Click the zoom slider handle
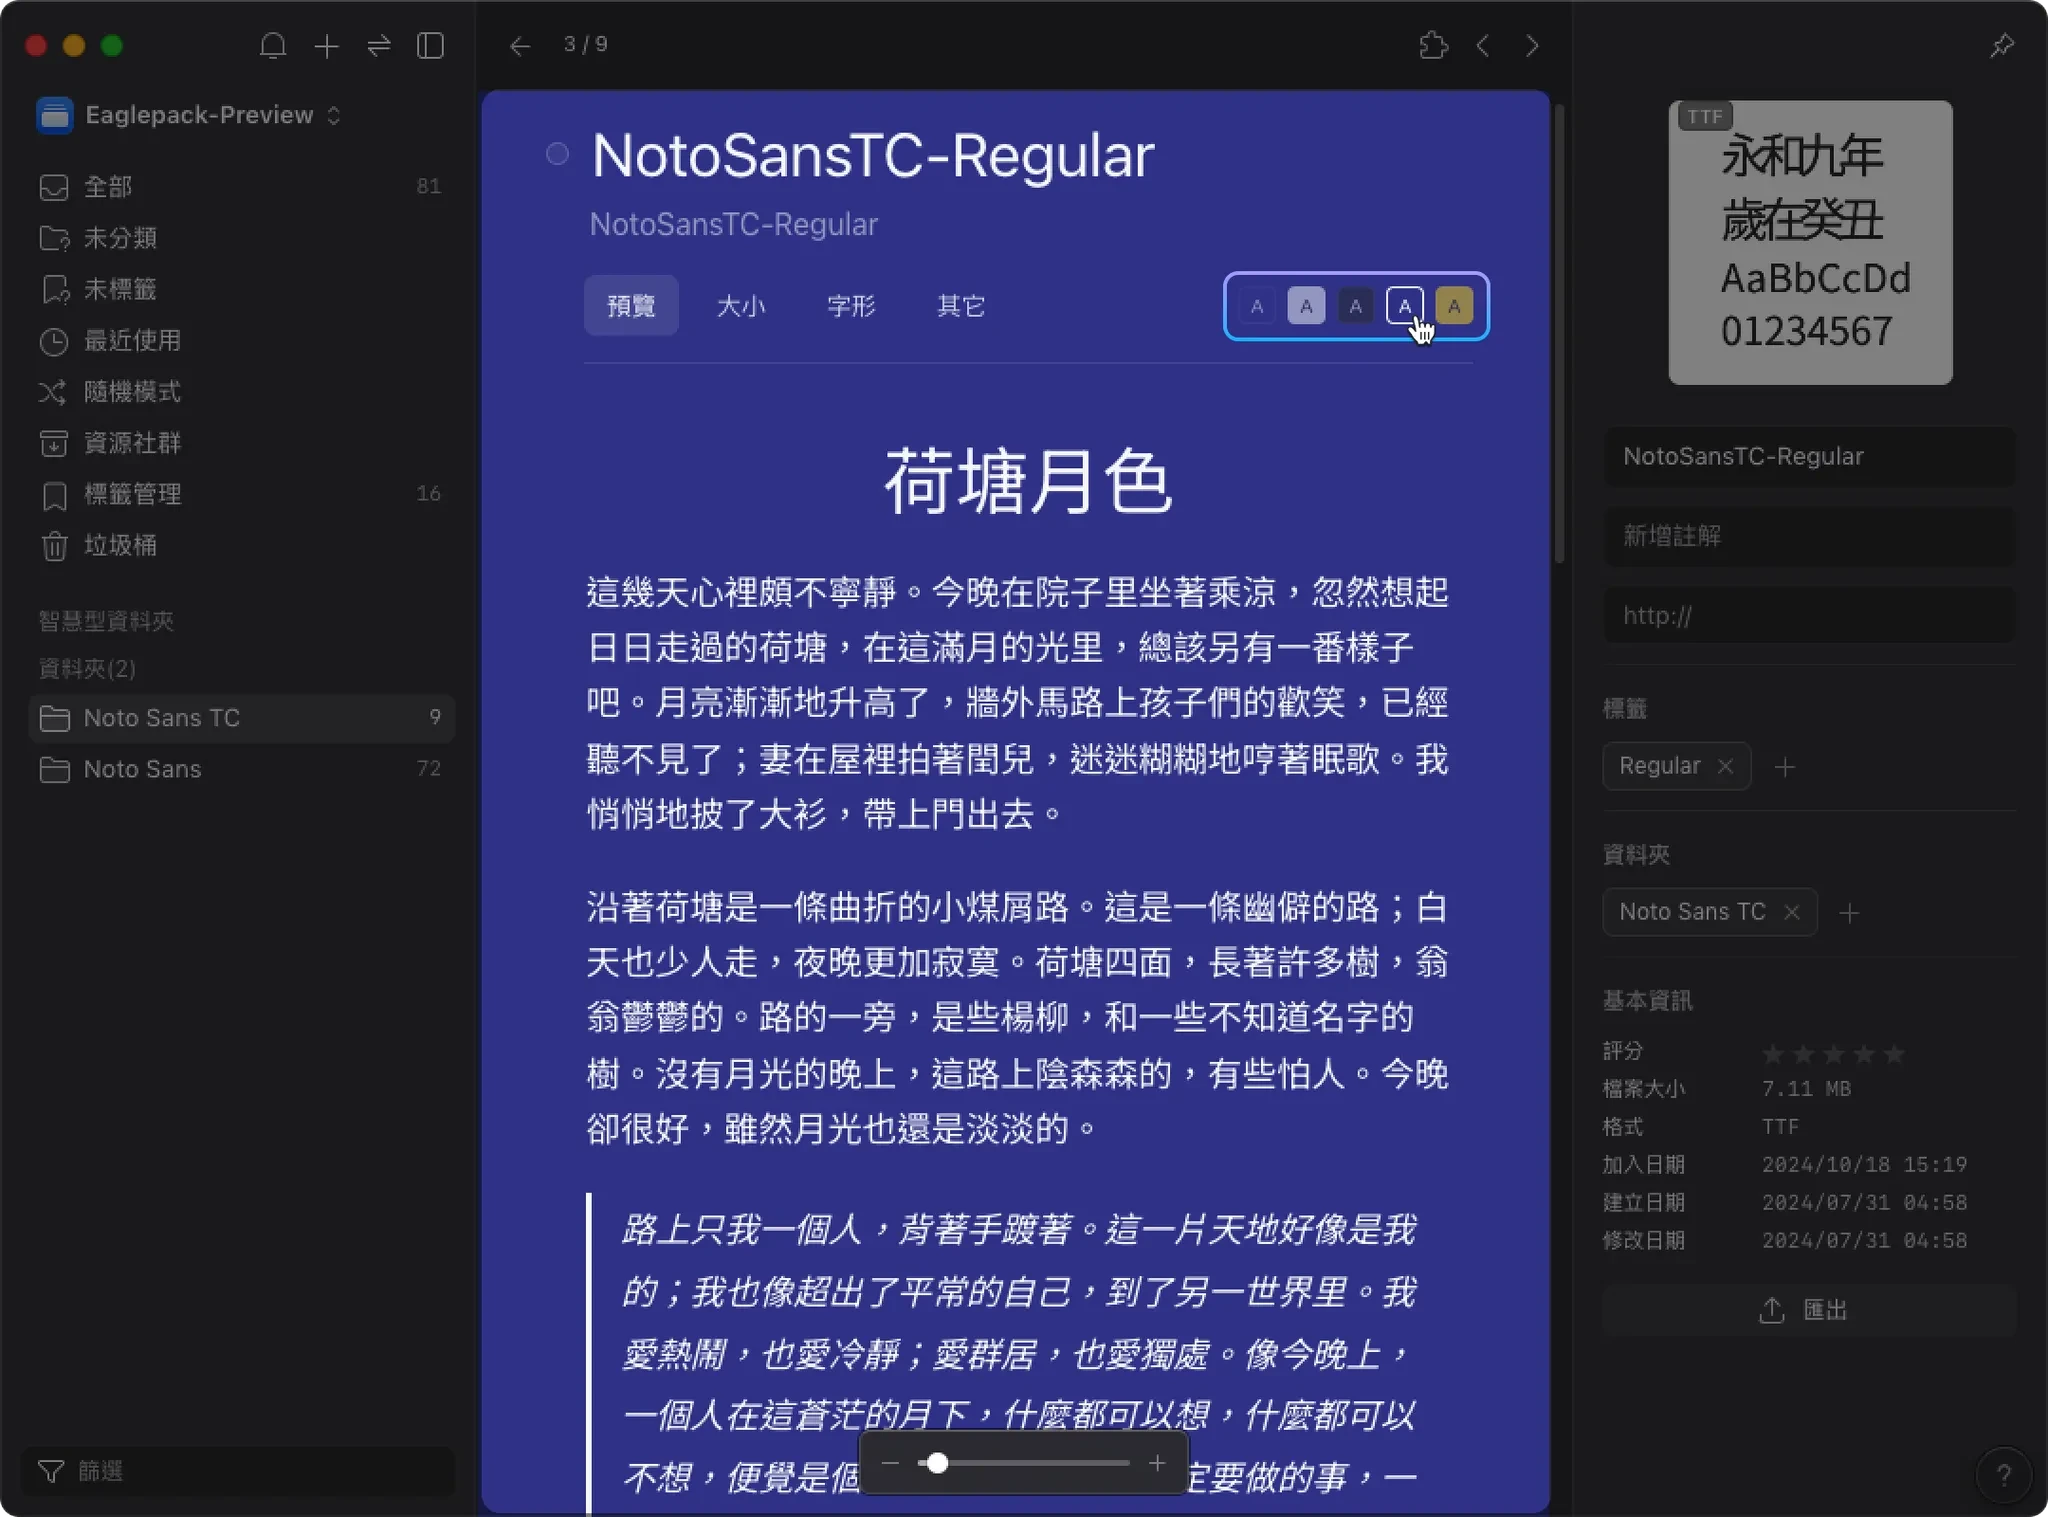The width and height of the screenshot is (2048, 1517). (937, 1463)
